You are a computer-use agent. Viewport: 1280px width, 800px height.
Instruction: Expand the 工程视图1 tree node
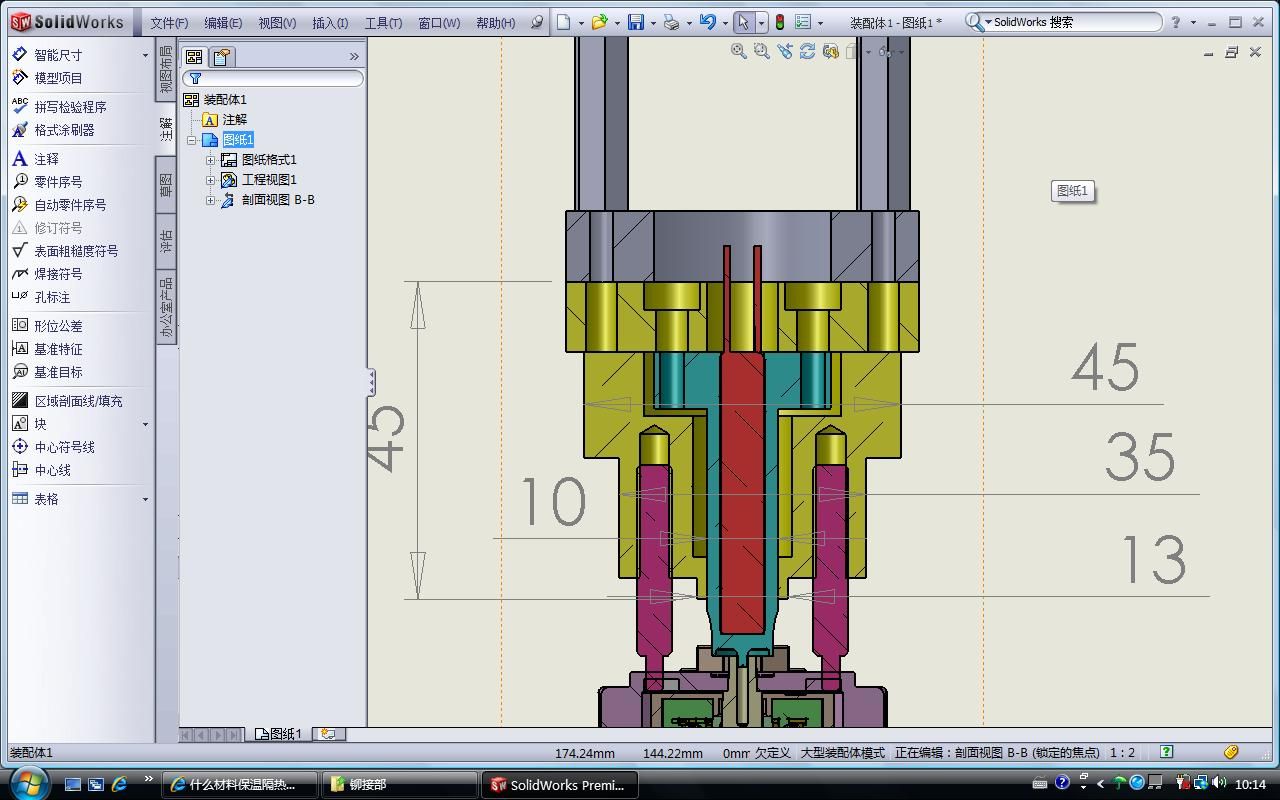coord(211,180)
